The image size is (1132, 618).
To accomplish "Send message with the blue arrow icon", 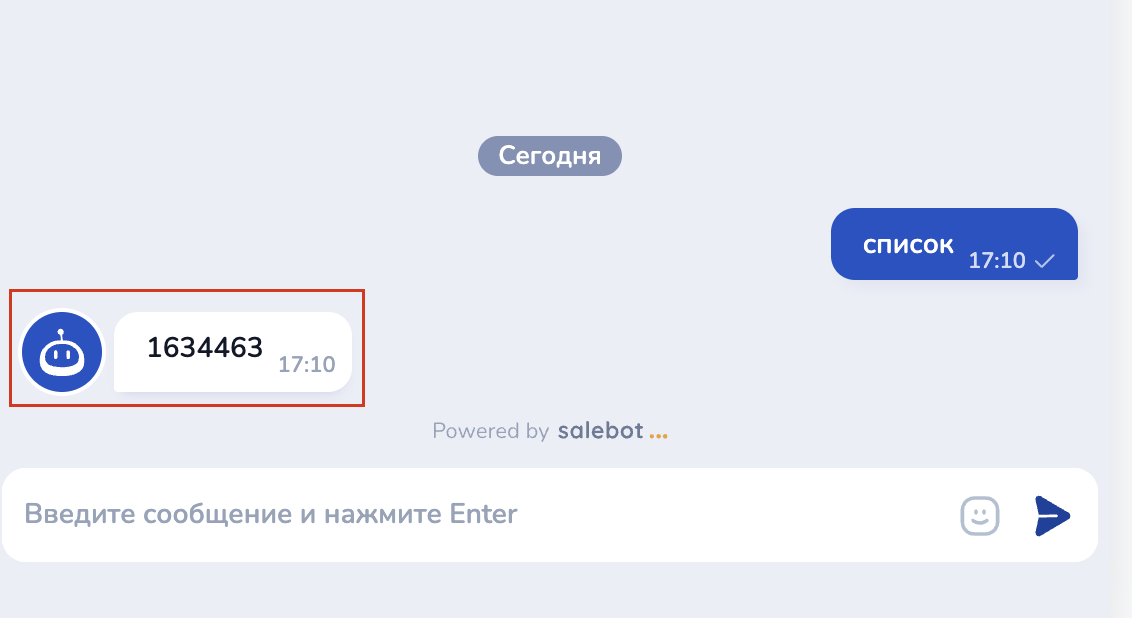I will point(1051,515).
